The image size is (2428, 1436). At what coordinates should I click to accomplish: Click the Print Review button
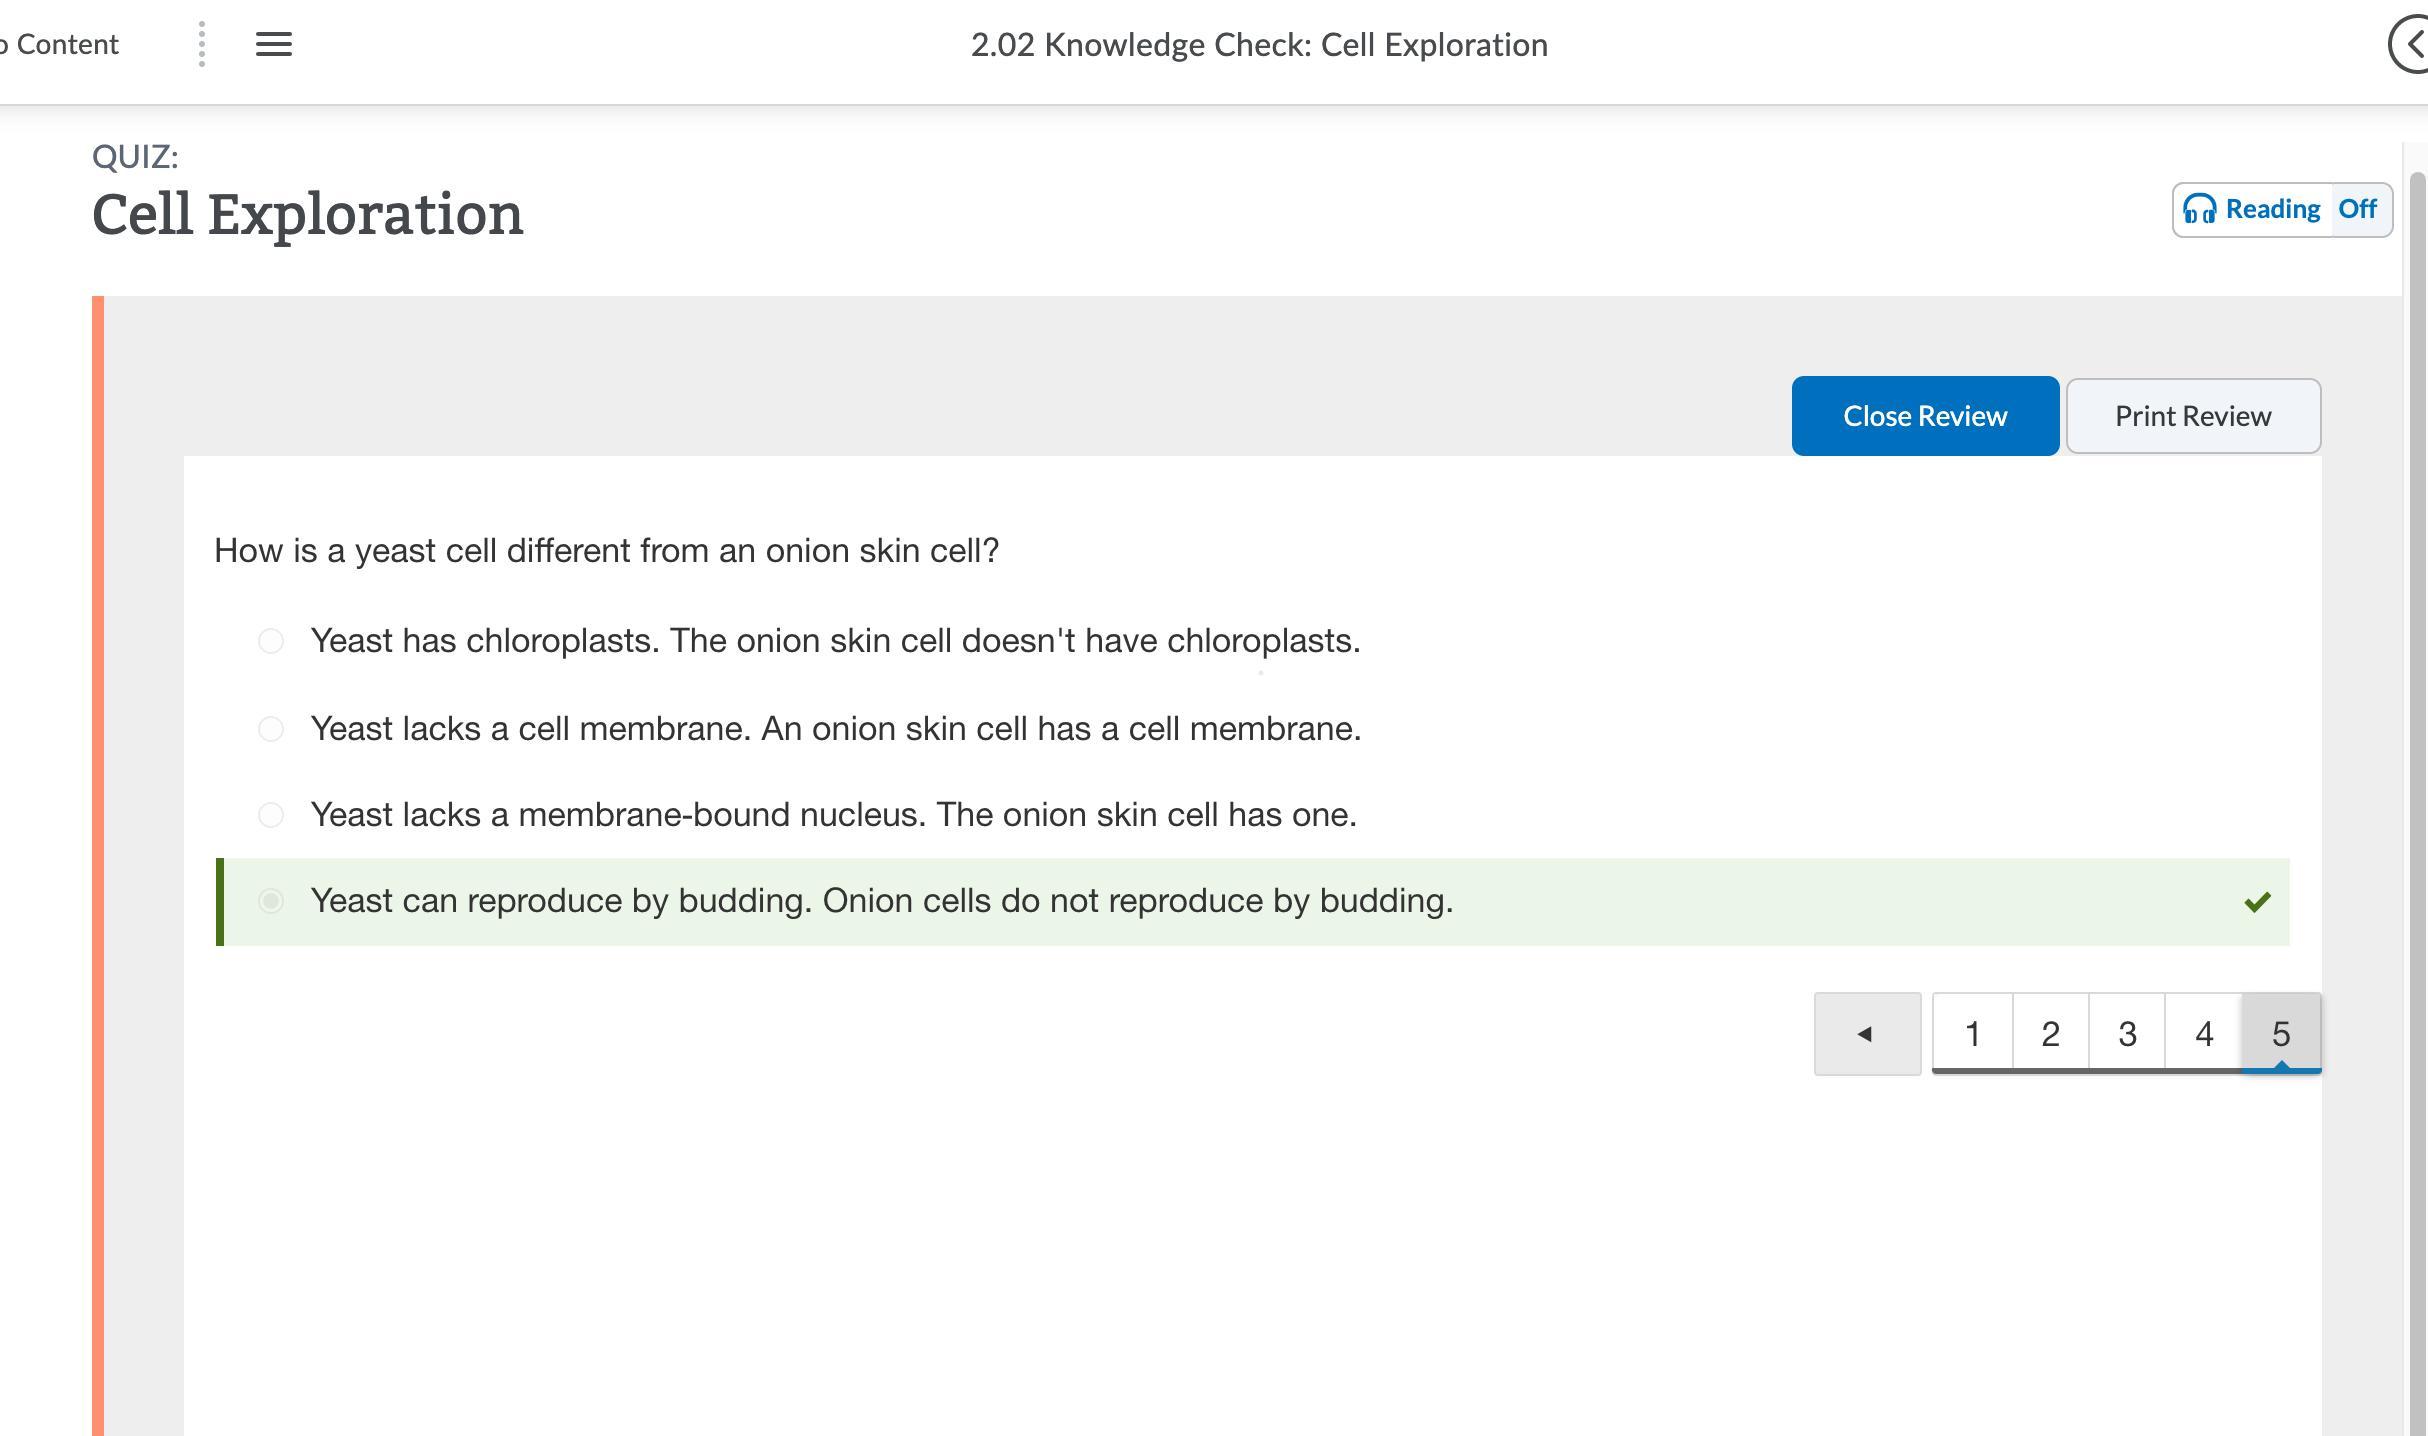click(2192, 416)
